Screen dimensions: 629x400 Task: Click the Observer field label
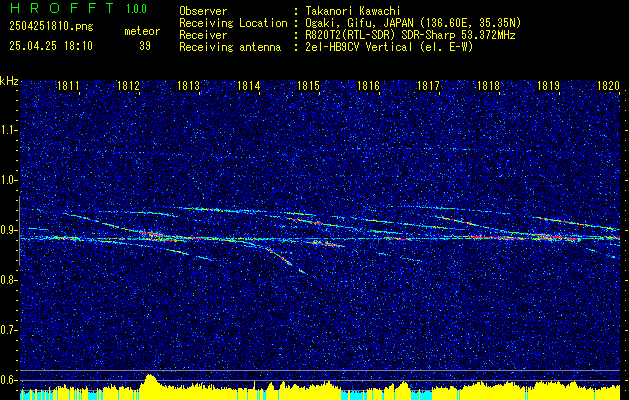[x=203, y=11]
